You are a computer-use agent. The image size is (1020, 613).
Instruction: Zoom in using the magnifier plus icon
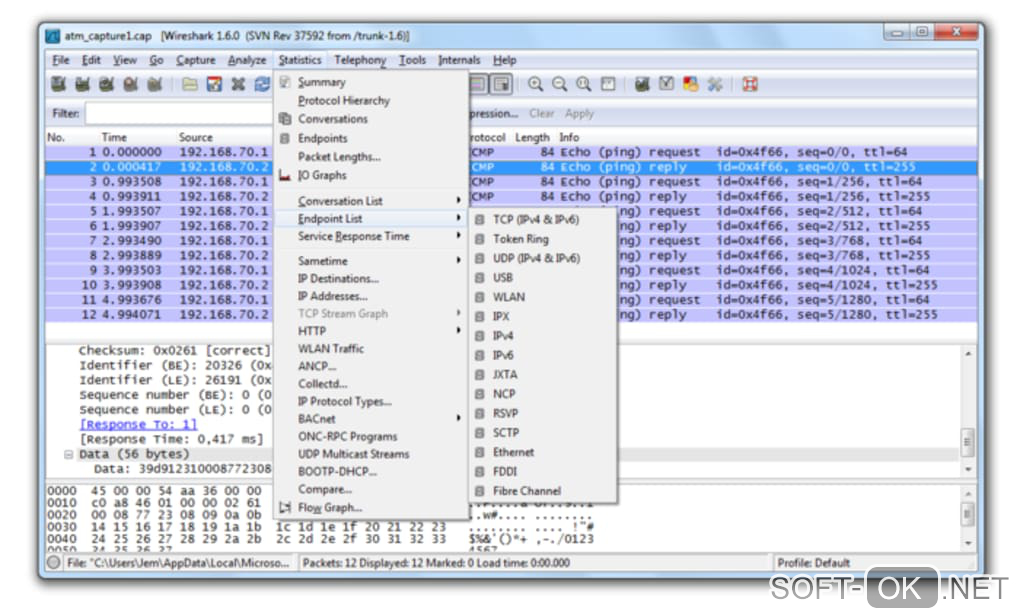535,84
